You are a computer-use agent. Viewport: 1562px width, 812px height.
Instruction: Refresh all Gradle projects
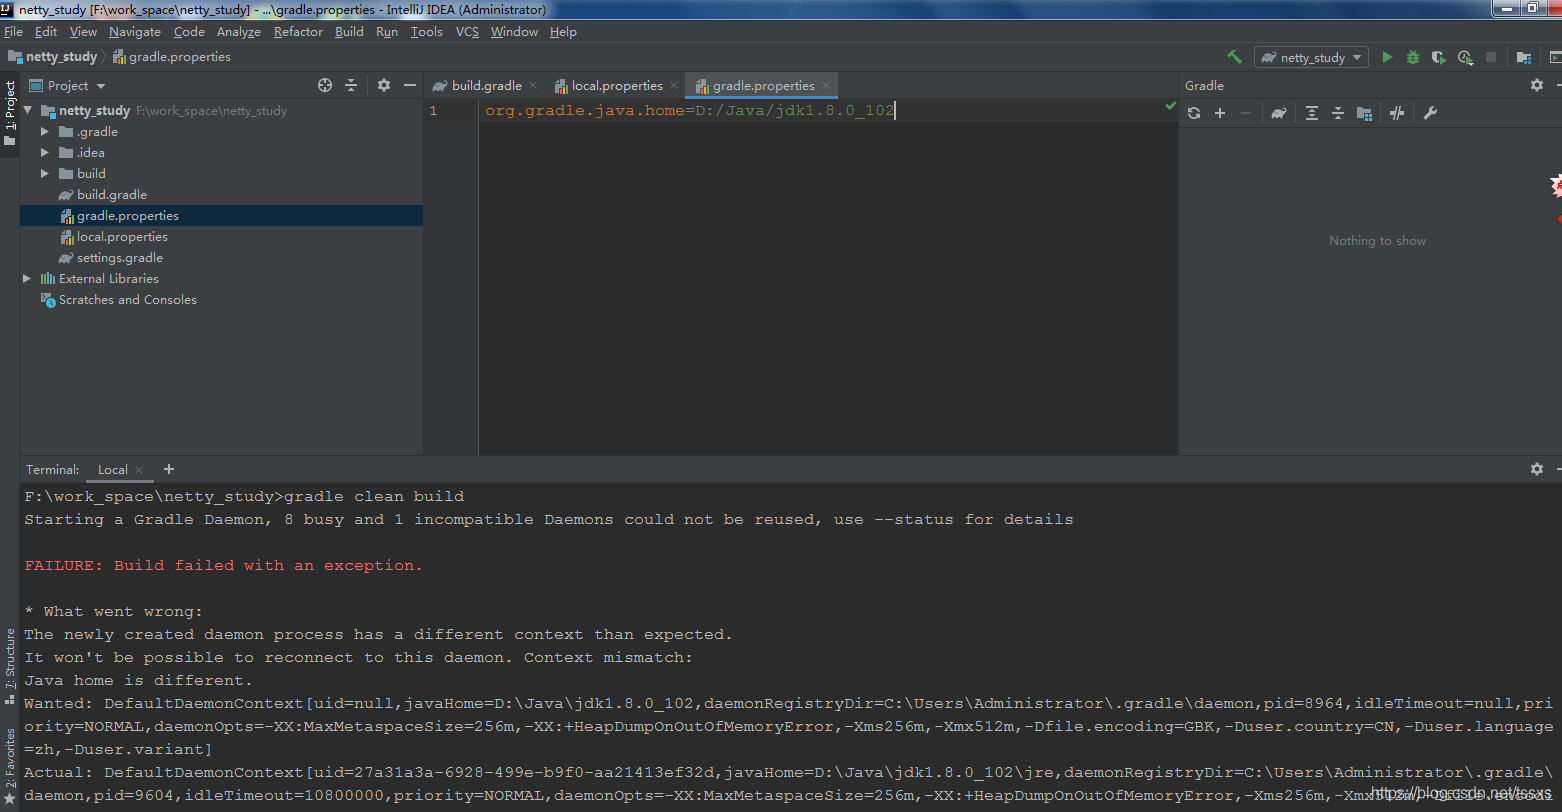point(1194,113)
